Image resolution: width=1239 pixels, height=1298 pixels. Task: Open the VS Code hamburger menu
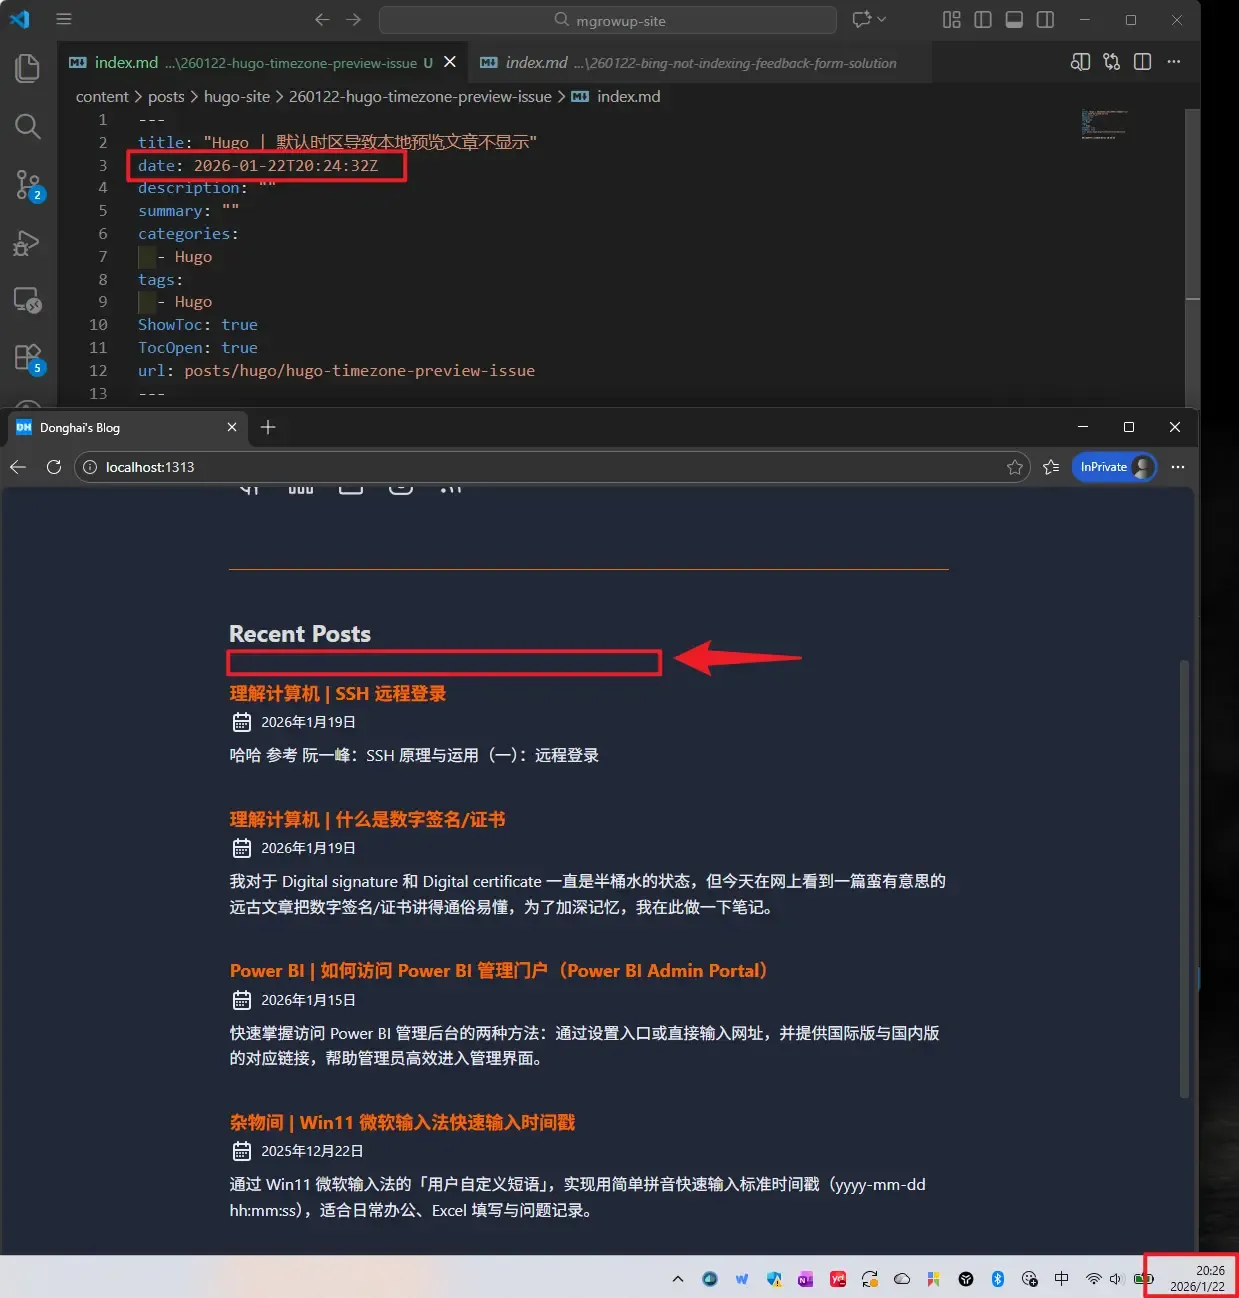point(64,18)
